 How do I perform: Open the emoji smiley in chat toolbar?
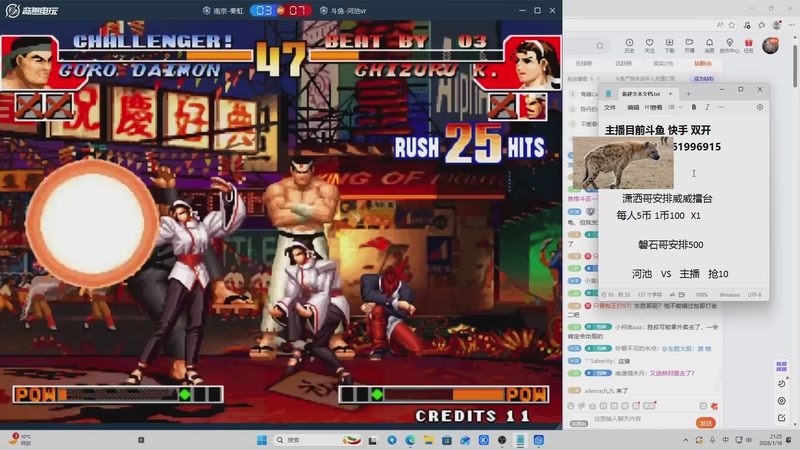[571, 406]
